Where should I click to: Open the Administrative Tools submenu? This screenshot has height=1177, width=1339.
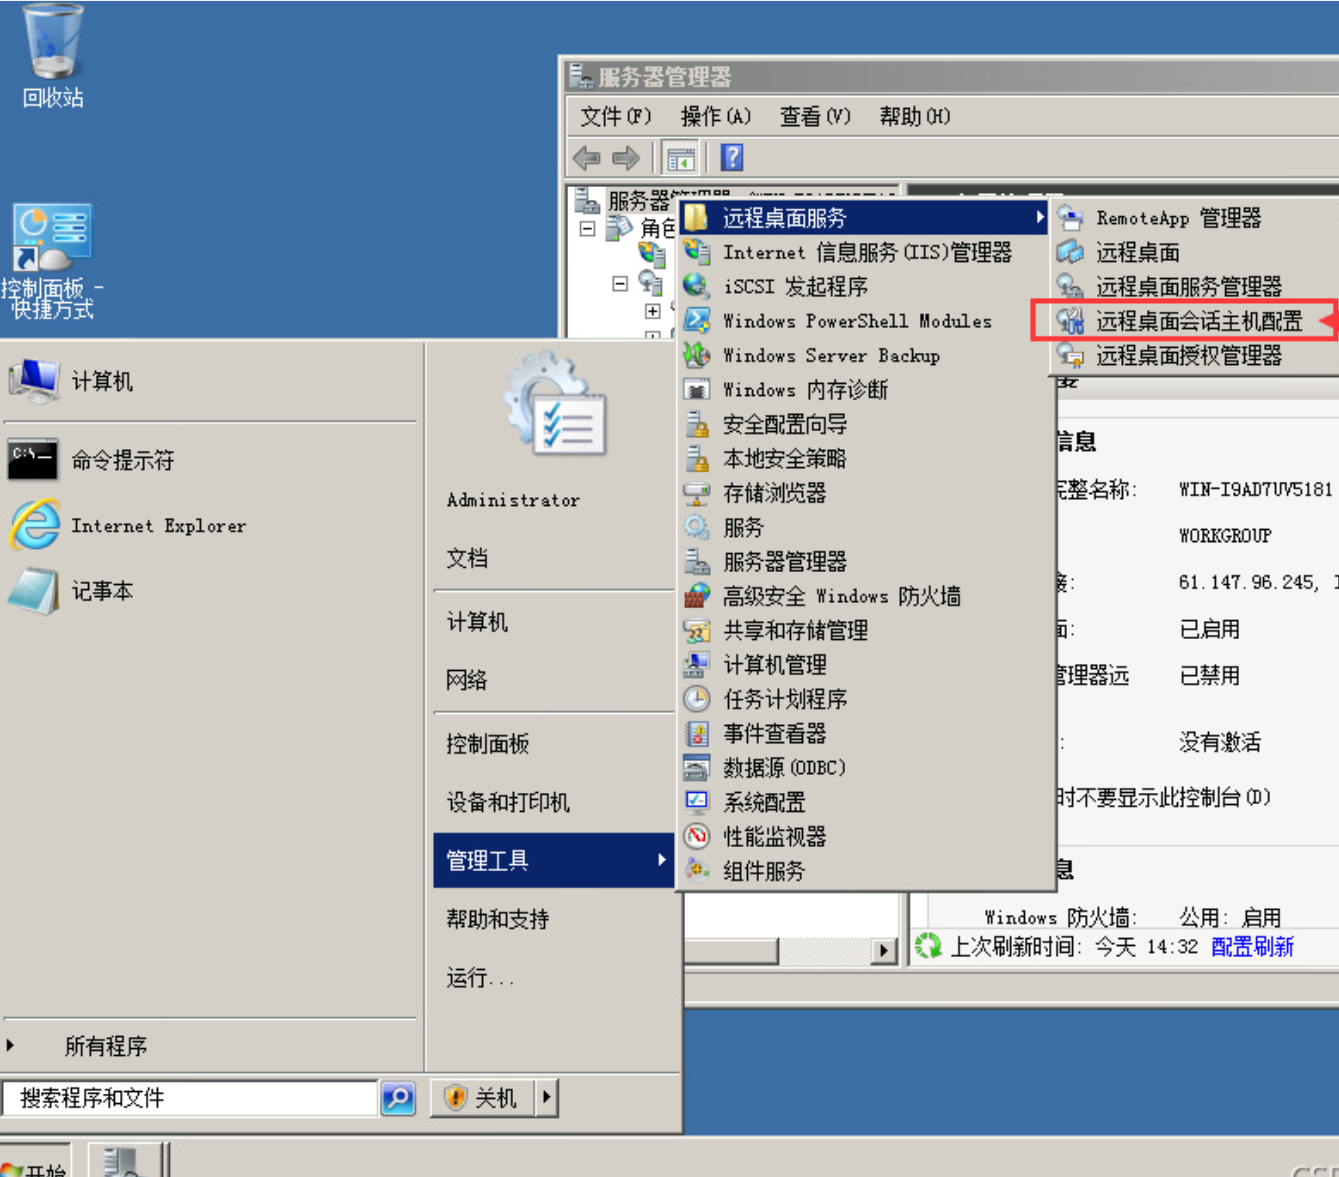click(553, 860)
